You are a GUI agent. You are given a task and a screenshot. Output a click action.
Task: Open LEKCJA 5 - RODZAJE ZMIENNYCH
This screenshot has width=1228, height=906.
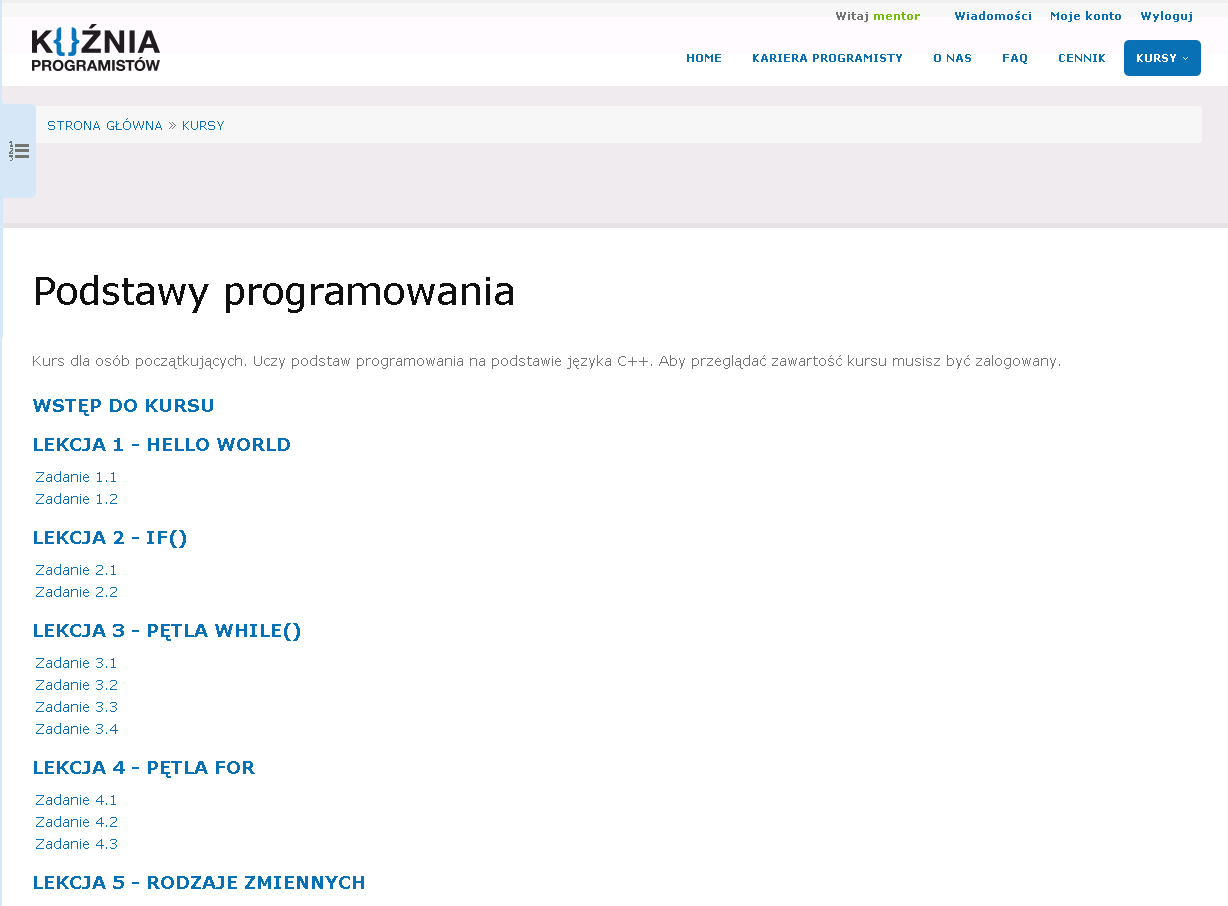(x=198, y=882)
